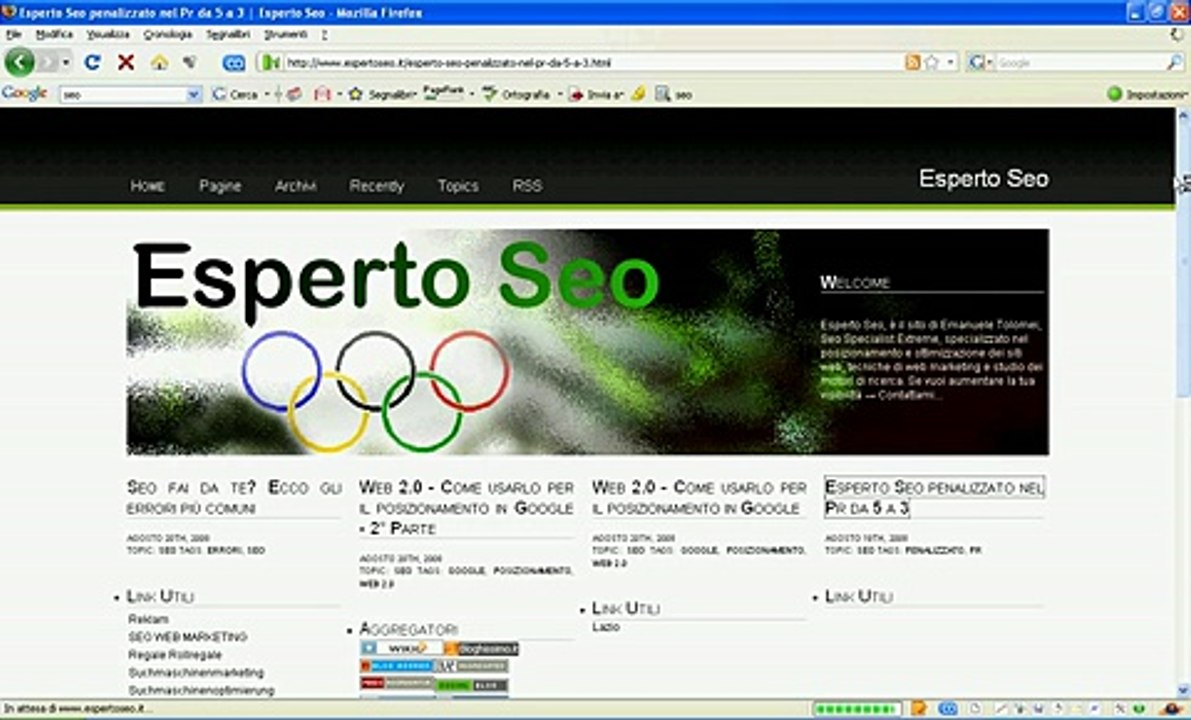This screenshot has width=1191, height=720.
Task: Click the orange icon in status bar
Action: (x=919, y=709)
